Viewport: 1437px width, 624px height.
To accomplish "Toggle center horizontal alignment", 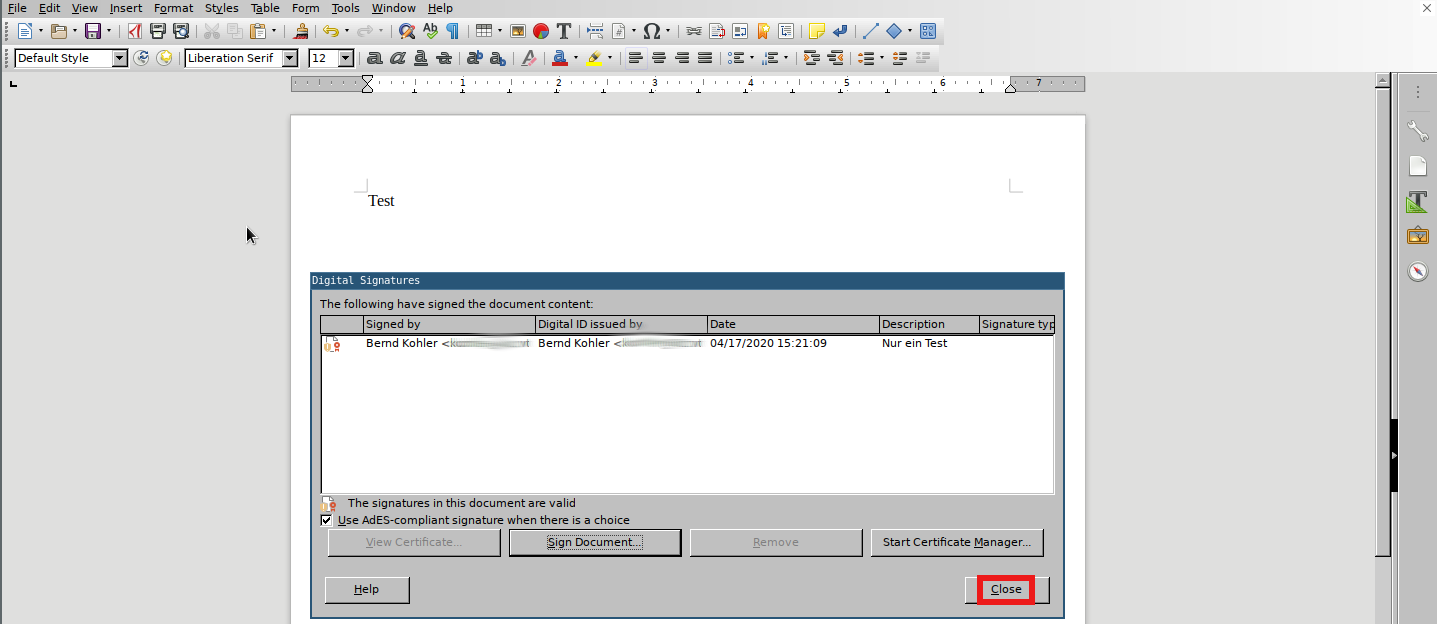I will (659, 58).
